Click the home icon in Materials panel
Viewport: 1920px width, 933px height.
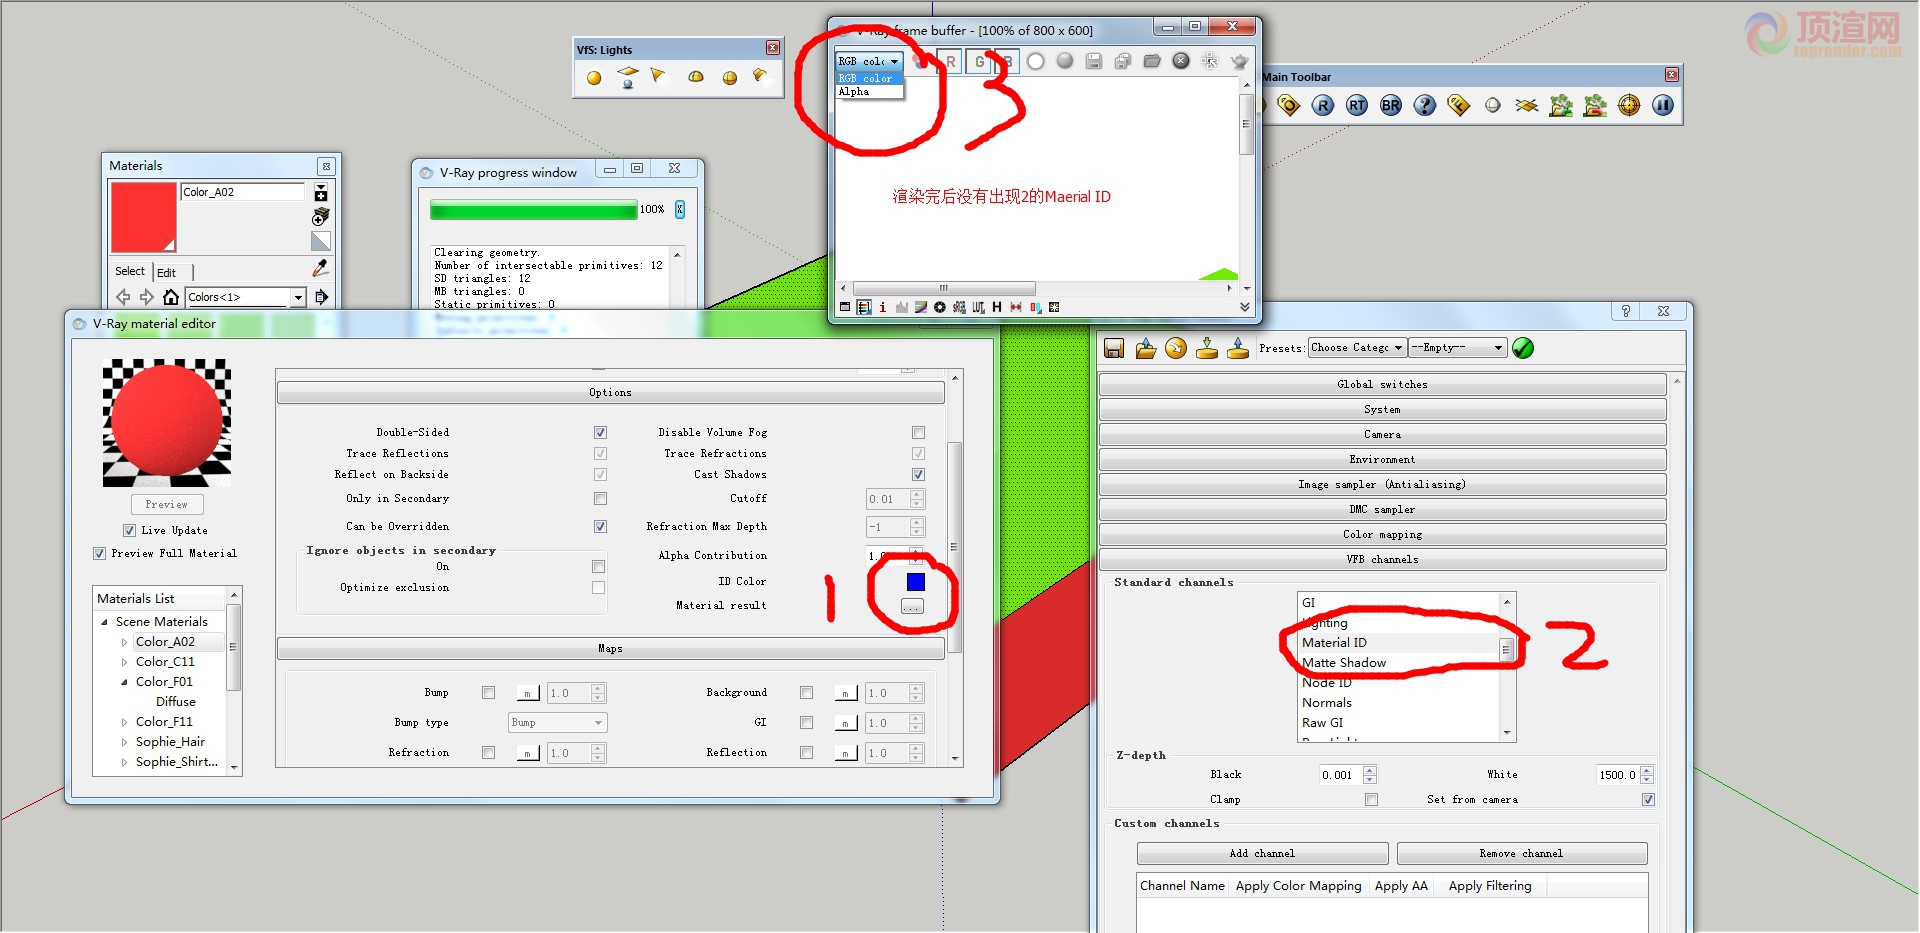(171, 297)
